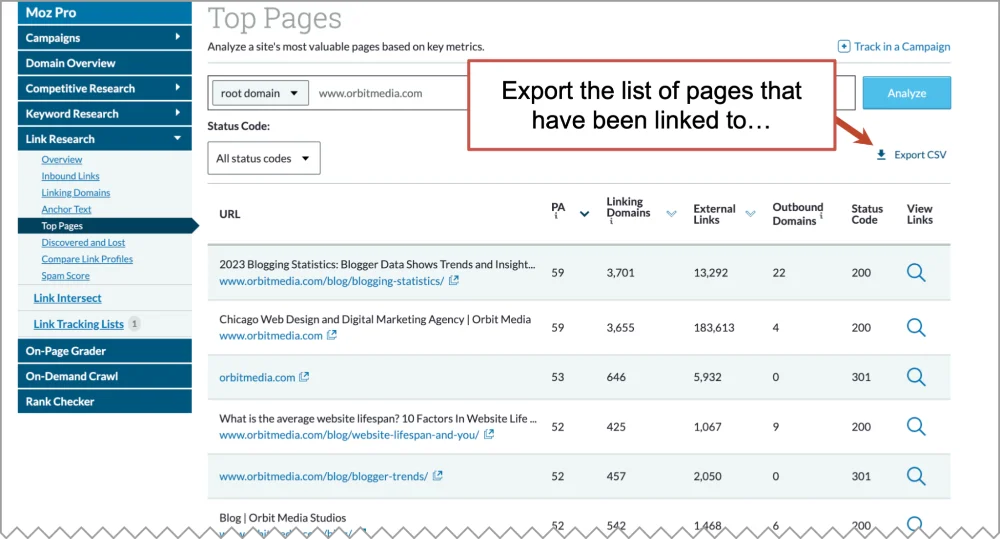Click 'Chicago Web Design and Digital Marketing Agency' title
The height and width of the screenshot is (539, 1000).
tap(375, 319)
